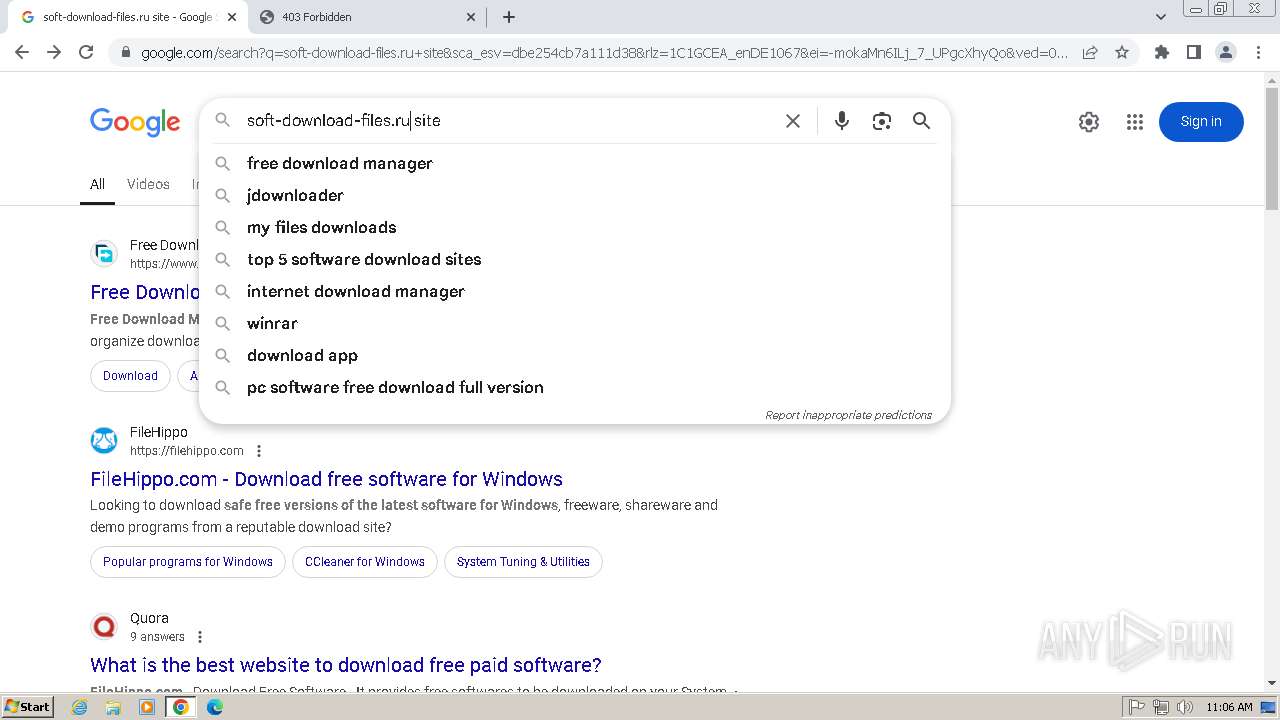Open Windows Media Player from the taskbar
Image resolution: width=1280 pixels, height=720 pixels.
click(x=147, y=707)
